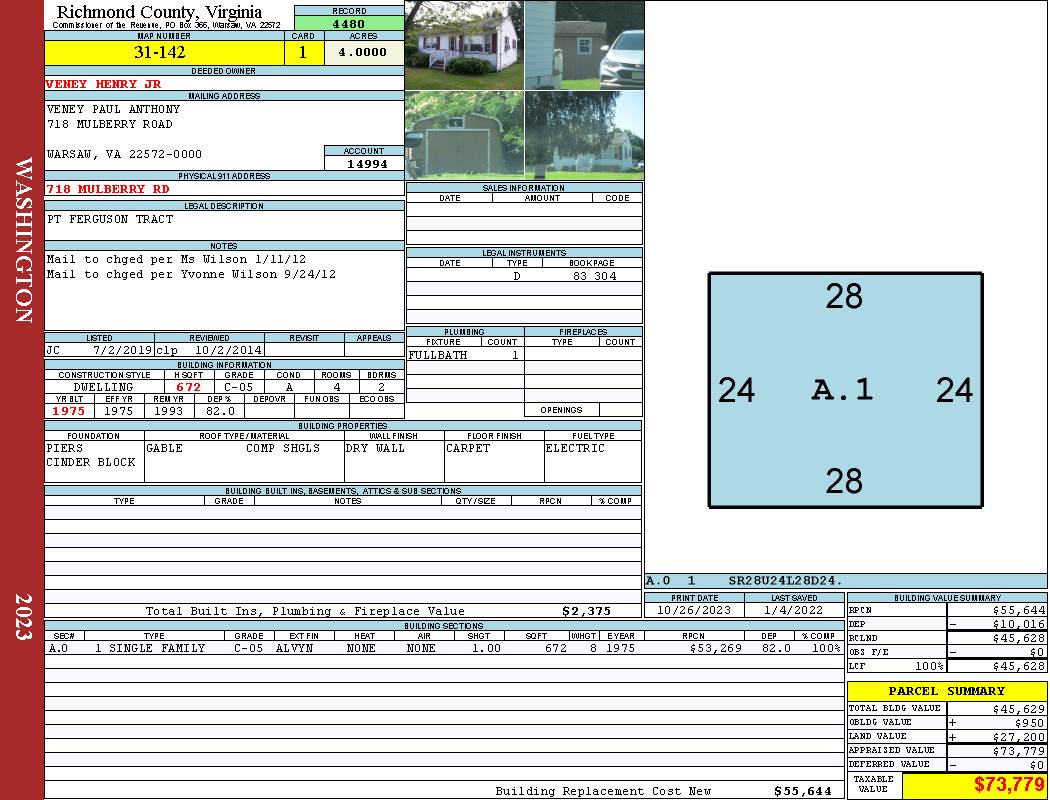Select the 2023 year label in sidebar
This screenshot has height=800, width=1050.
(24, 617)
